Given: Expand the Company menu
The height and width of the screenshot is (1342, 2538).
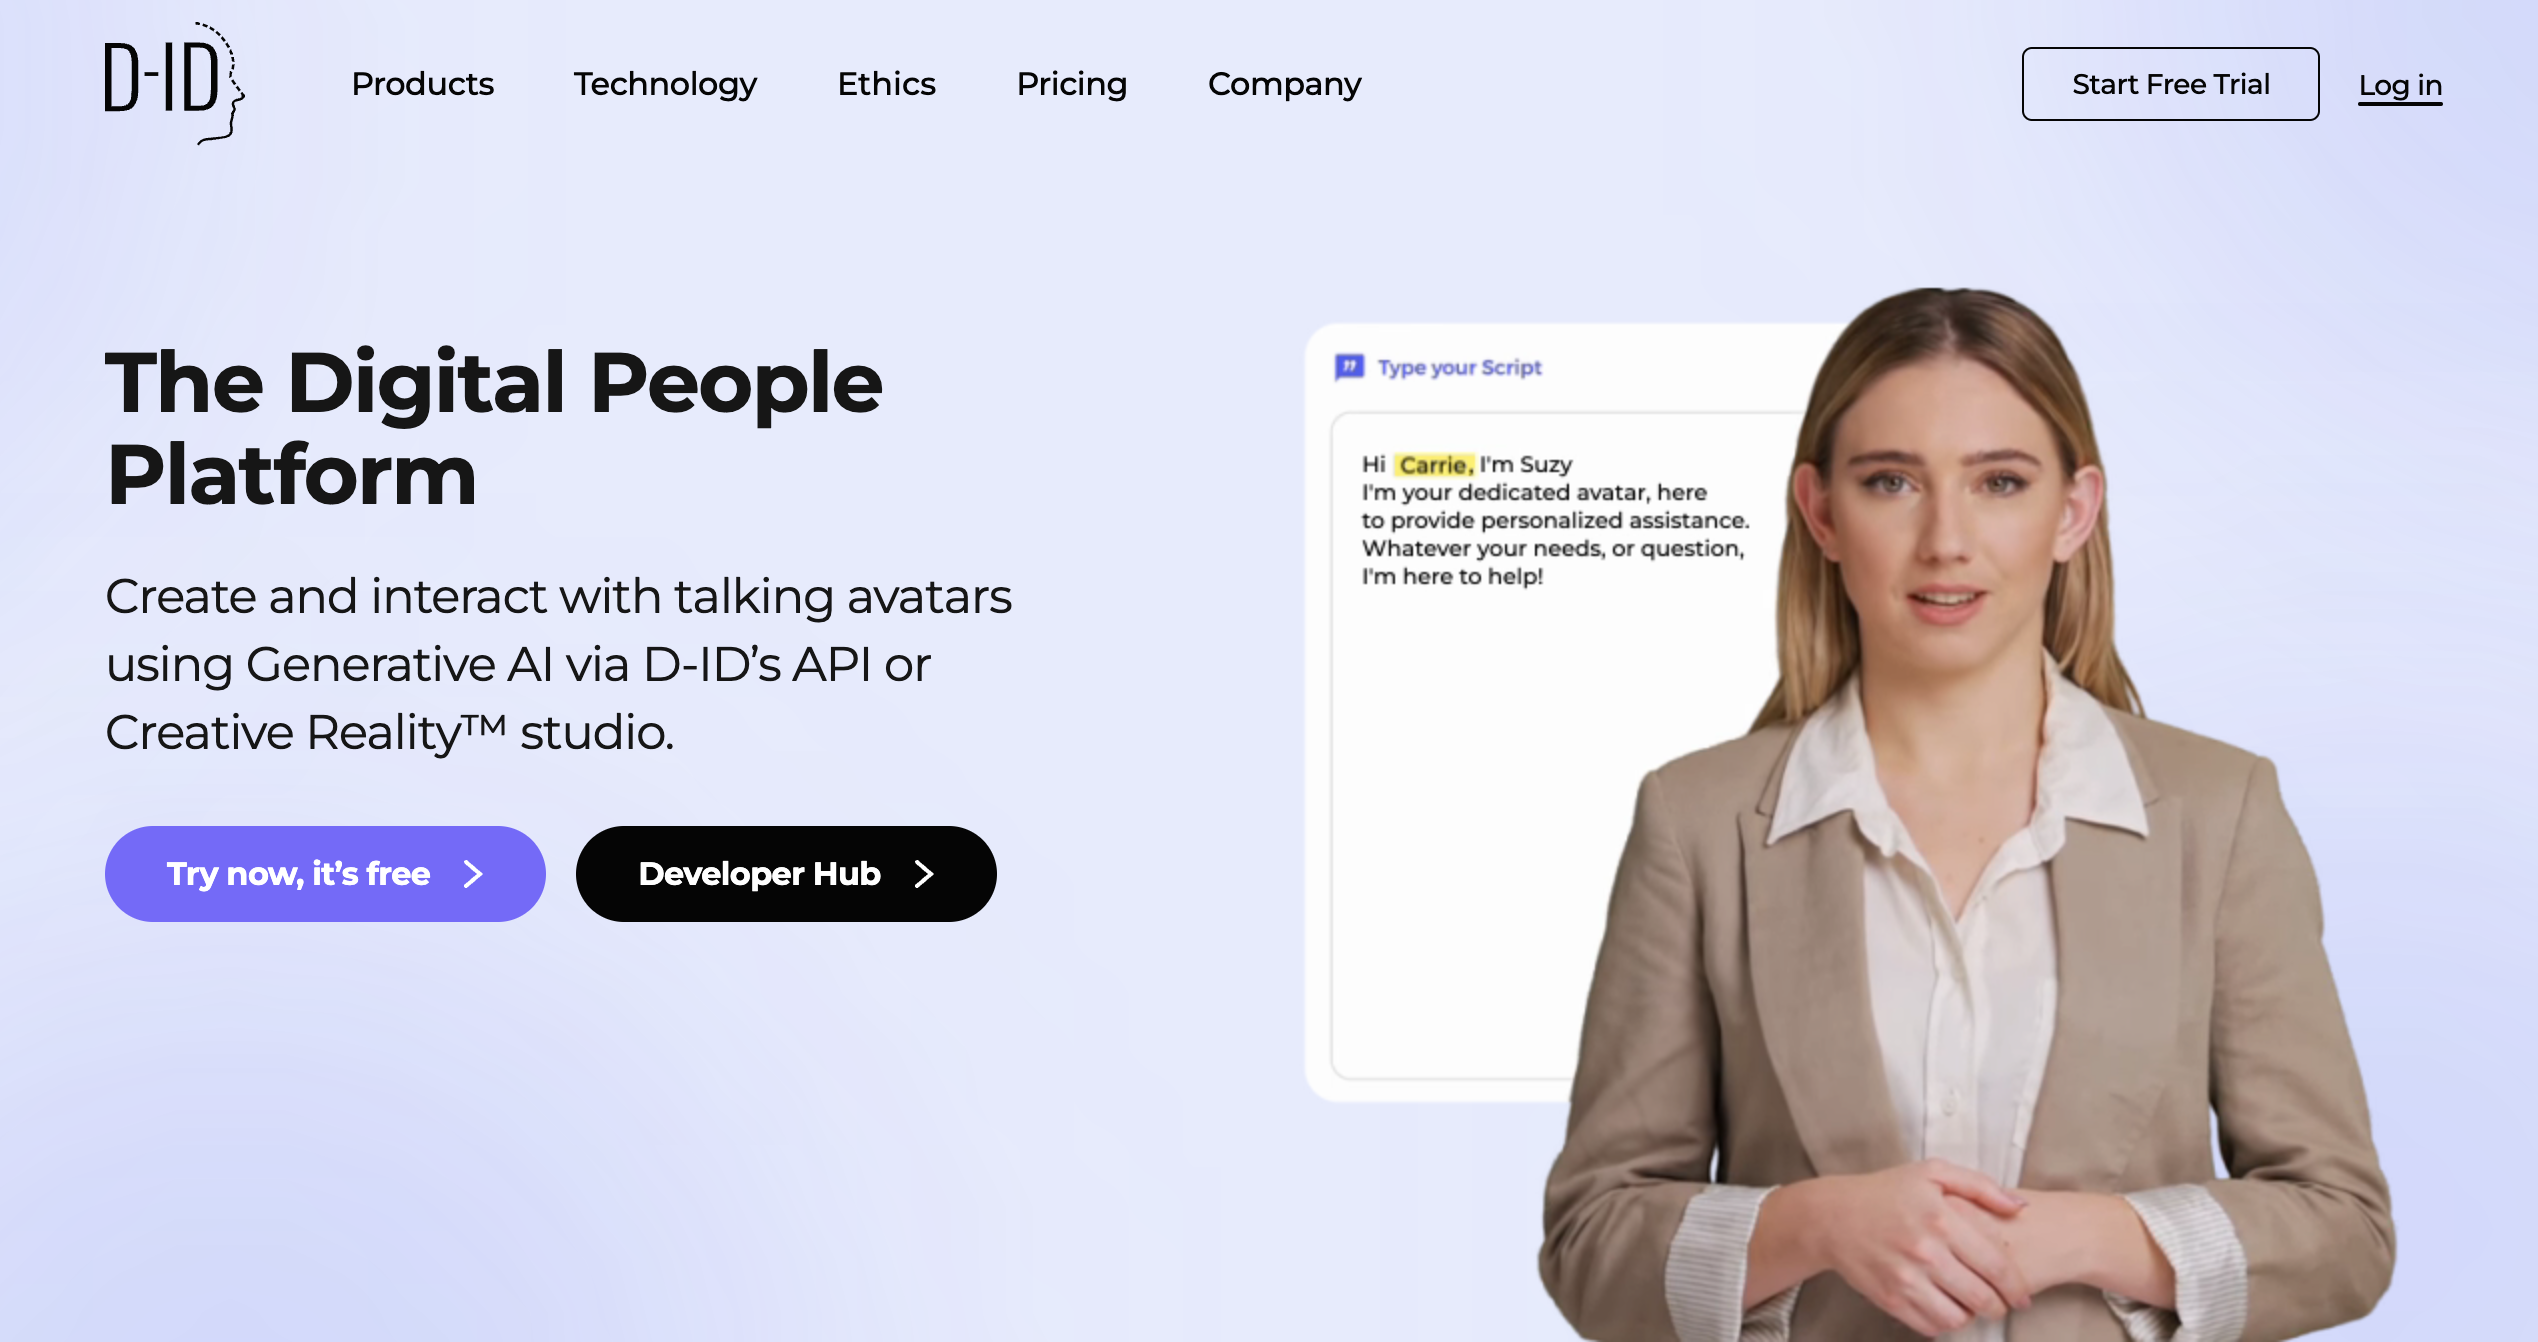Looking at the screenshot, I should click(1284, 84).
